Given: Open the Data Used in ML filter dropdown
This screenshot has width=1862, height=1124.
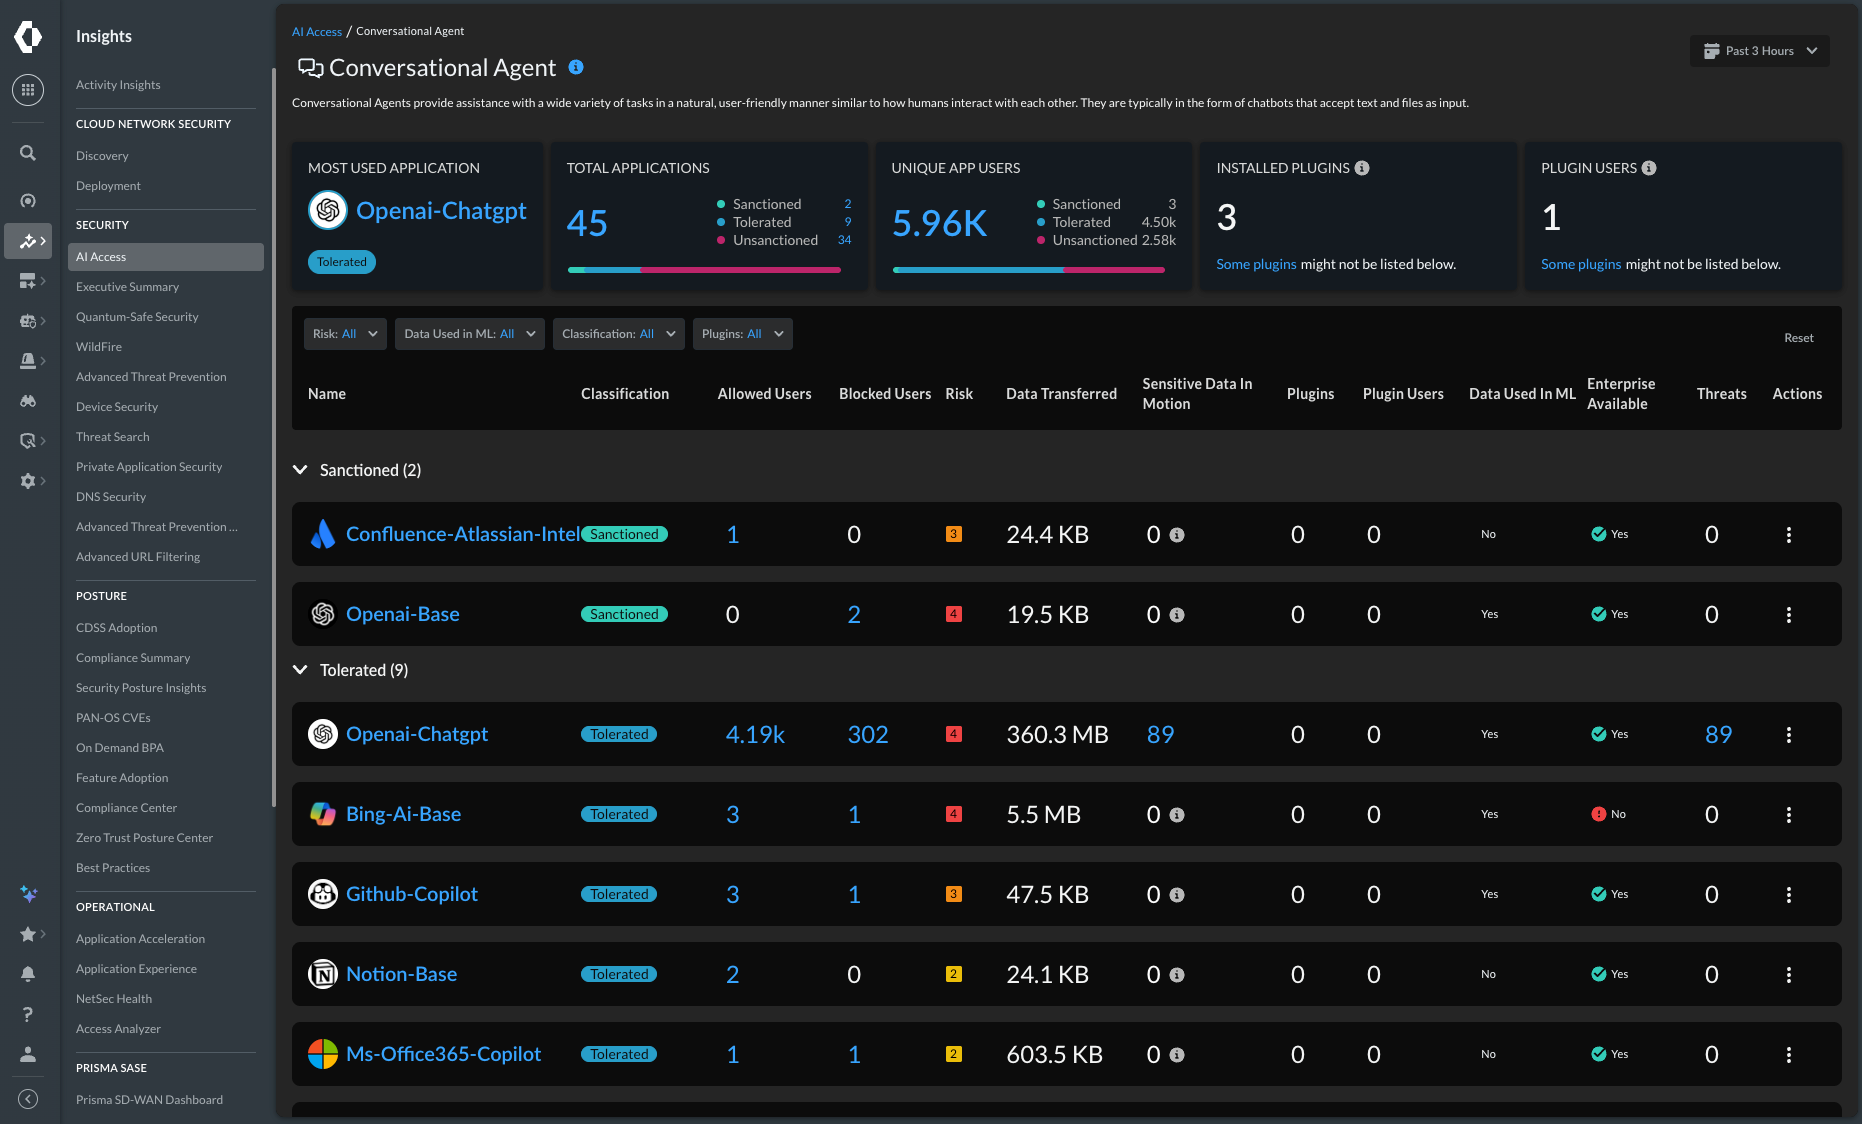Looking at the screenshot, I should 470,334.
